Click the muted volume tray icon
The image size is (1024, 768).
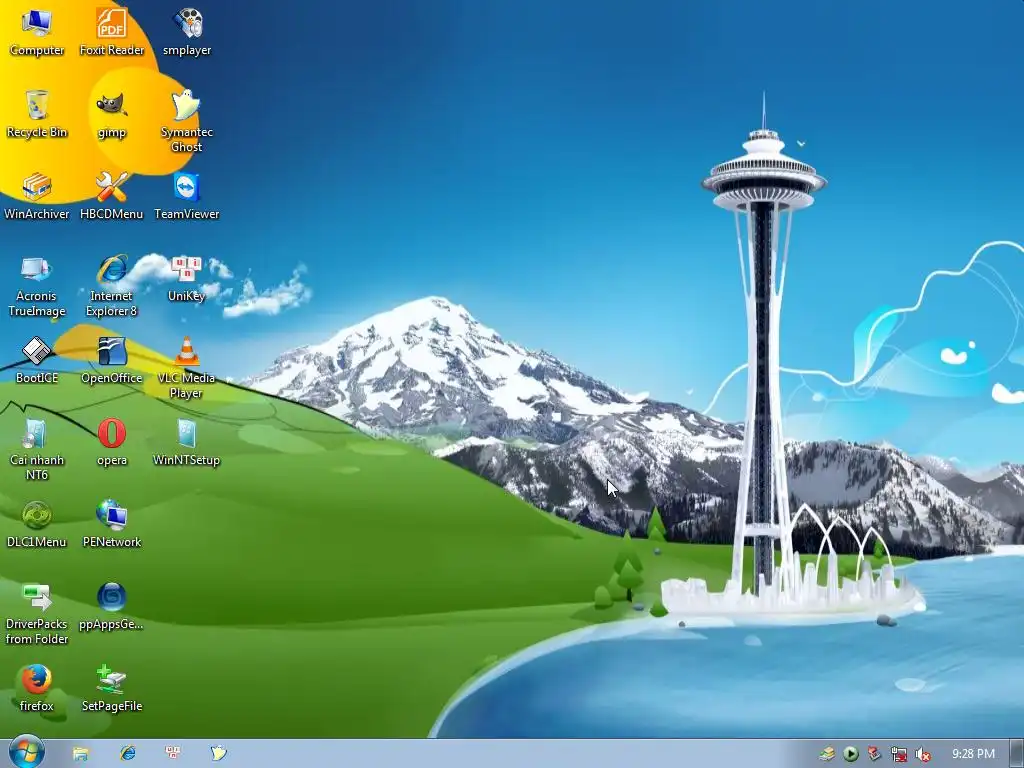click(923, 754)
